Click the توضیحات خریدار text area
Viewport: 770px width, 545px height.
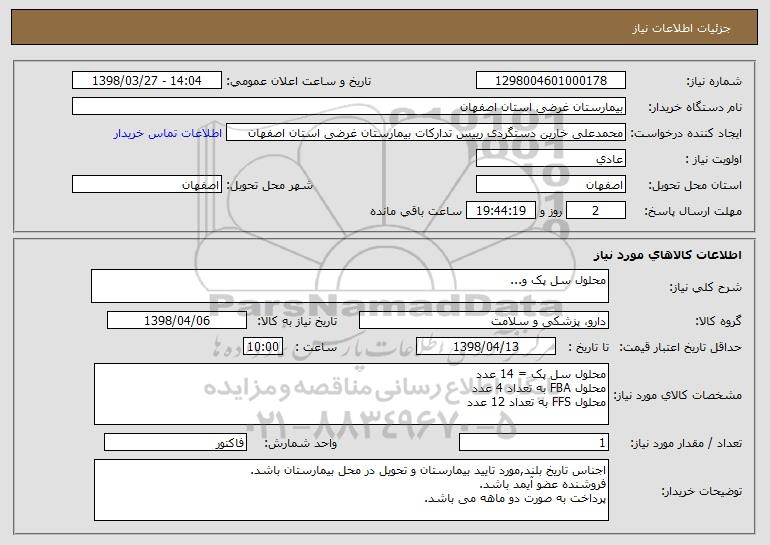point(351,490)
